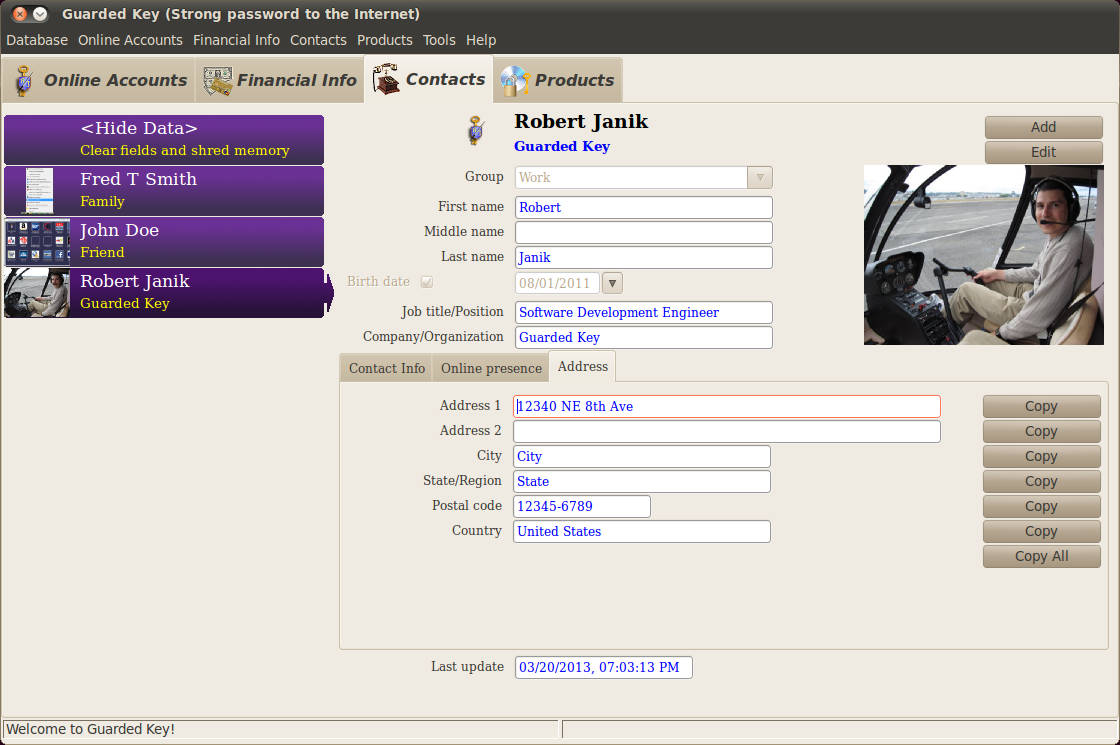The height and width of the screenshot is (745, 1120).
Task: Click the key emblem beside Robert Janik heading
Action: click(x=476, y=131)
